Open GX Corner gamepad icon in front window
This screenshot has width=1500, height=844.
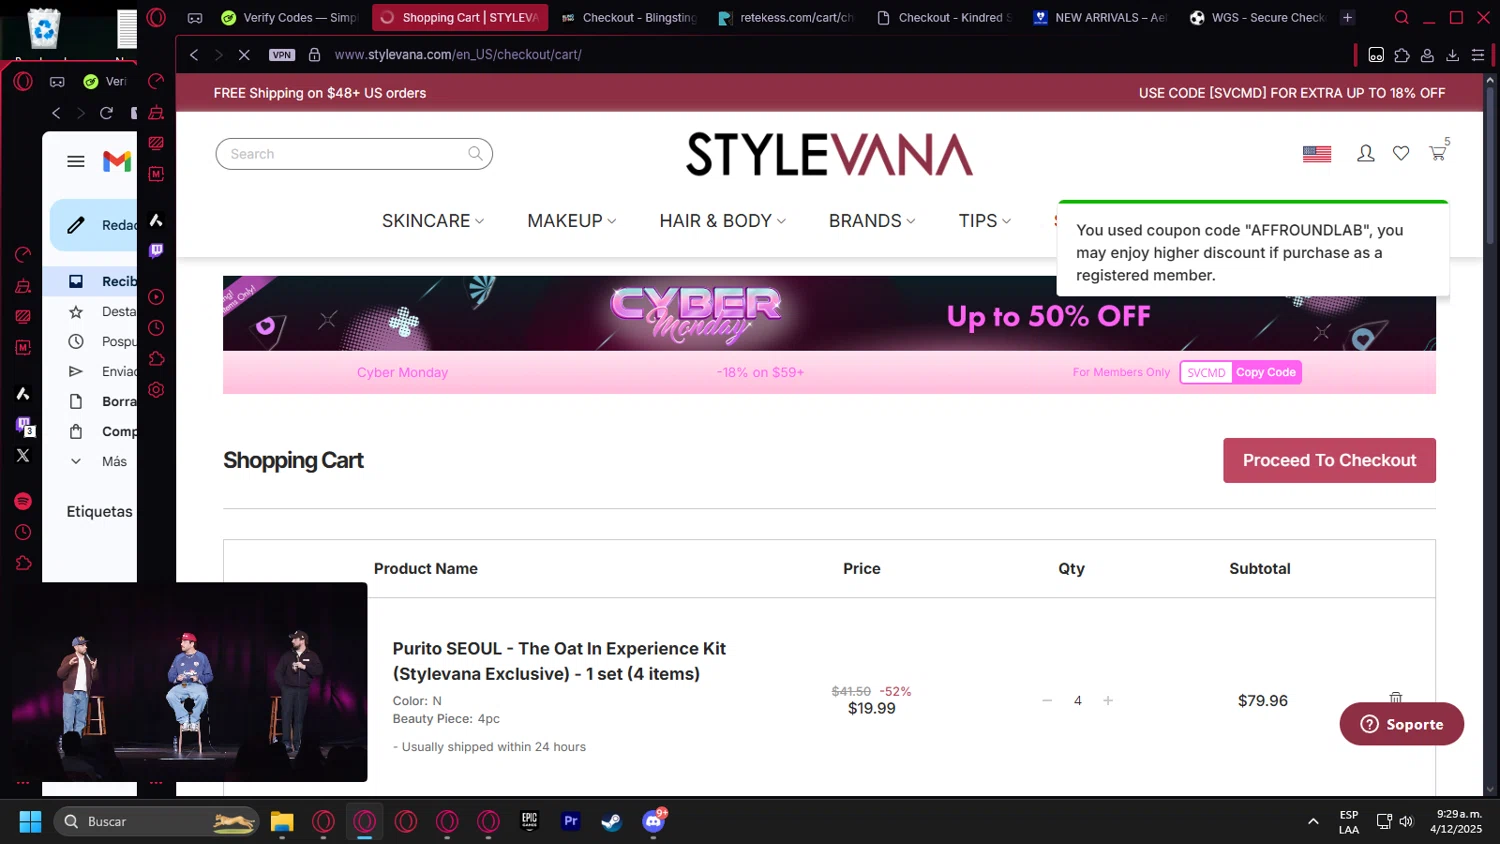(x=195, y=18)
